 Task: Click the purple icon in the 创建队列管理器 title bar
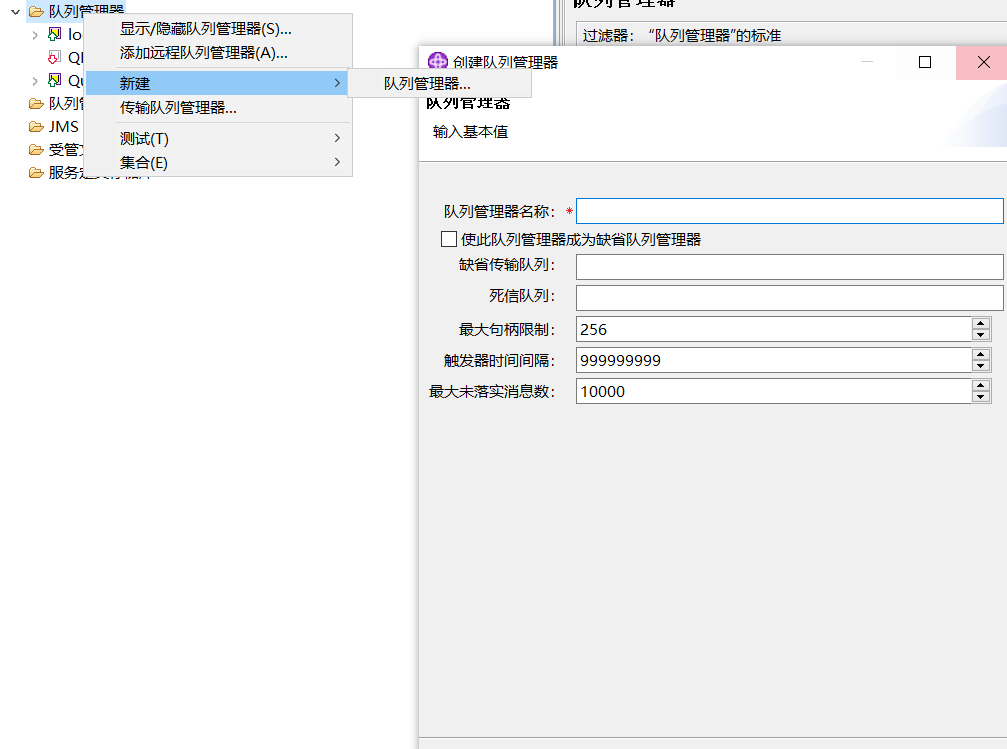point(437,62)
